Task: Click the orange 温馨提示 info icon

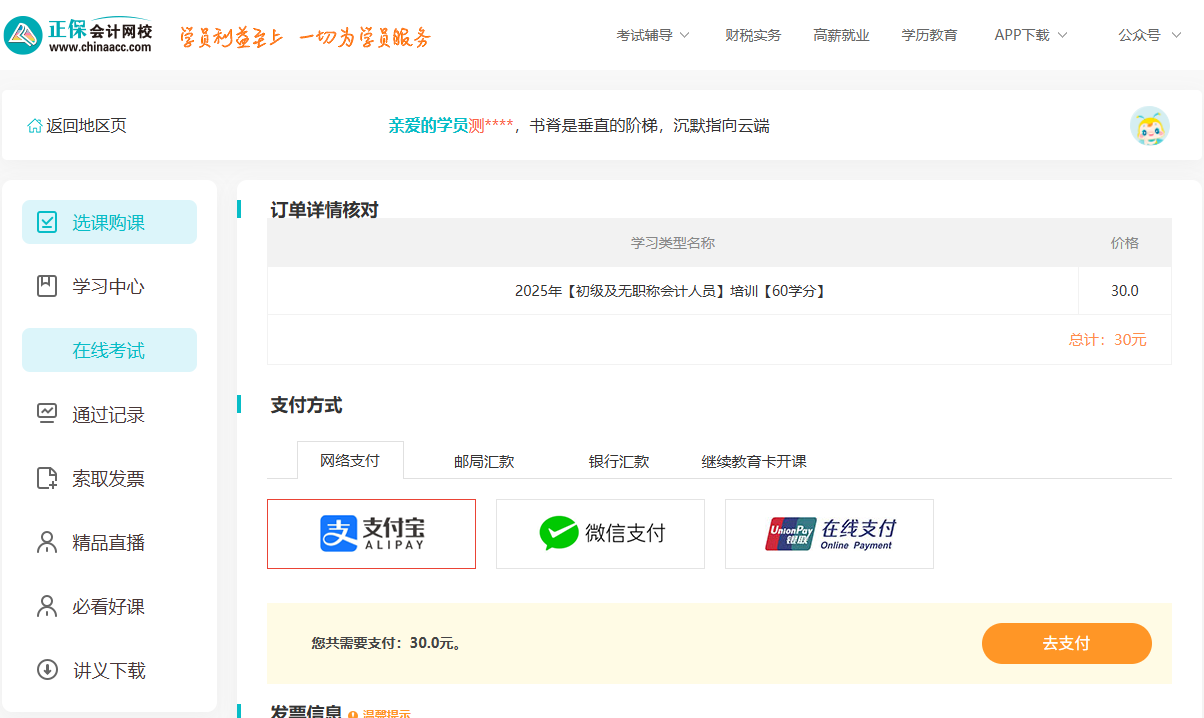Action: tap(353, 714)
